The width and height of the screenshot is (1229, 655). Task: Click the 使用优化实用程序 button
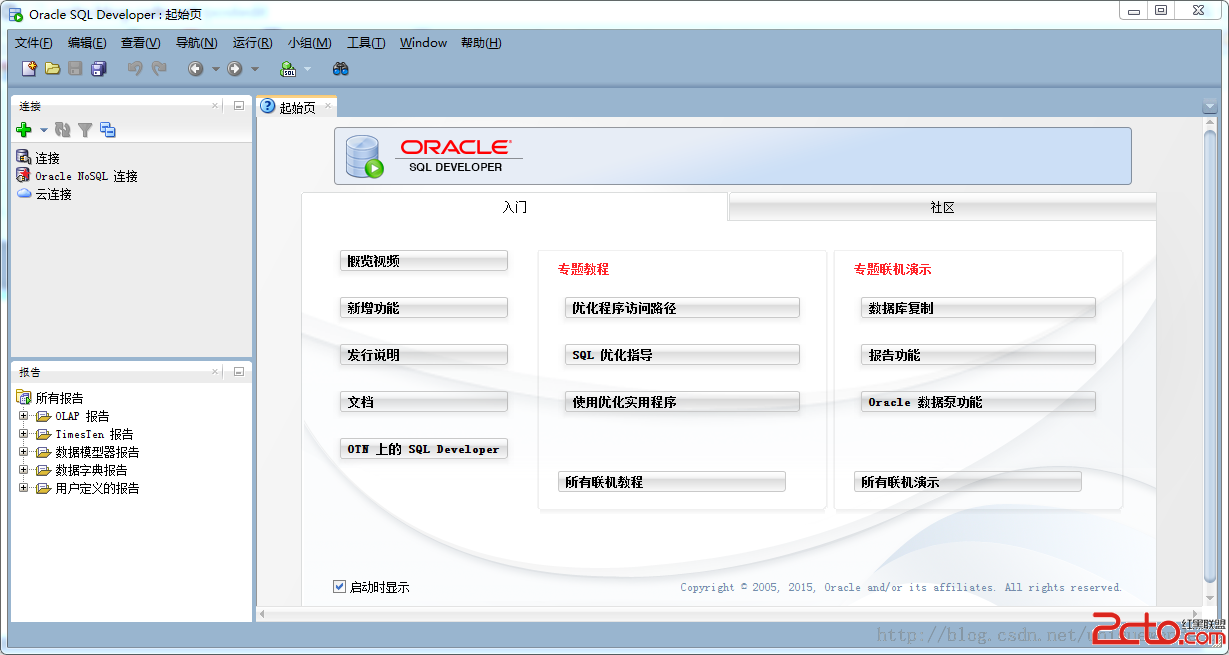(682, 402)
